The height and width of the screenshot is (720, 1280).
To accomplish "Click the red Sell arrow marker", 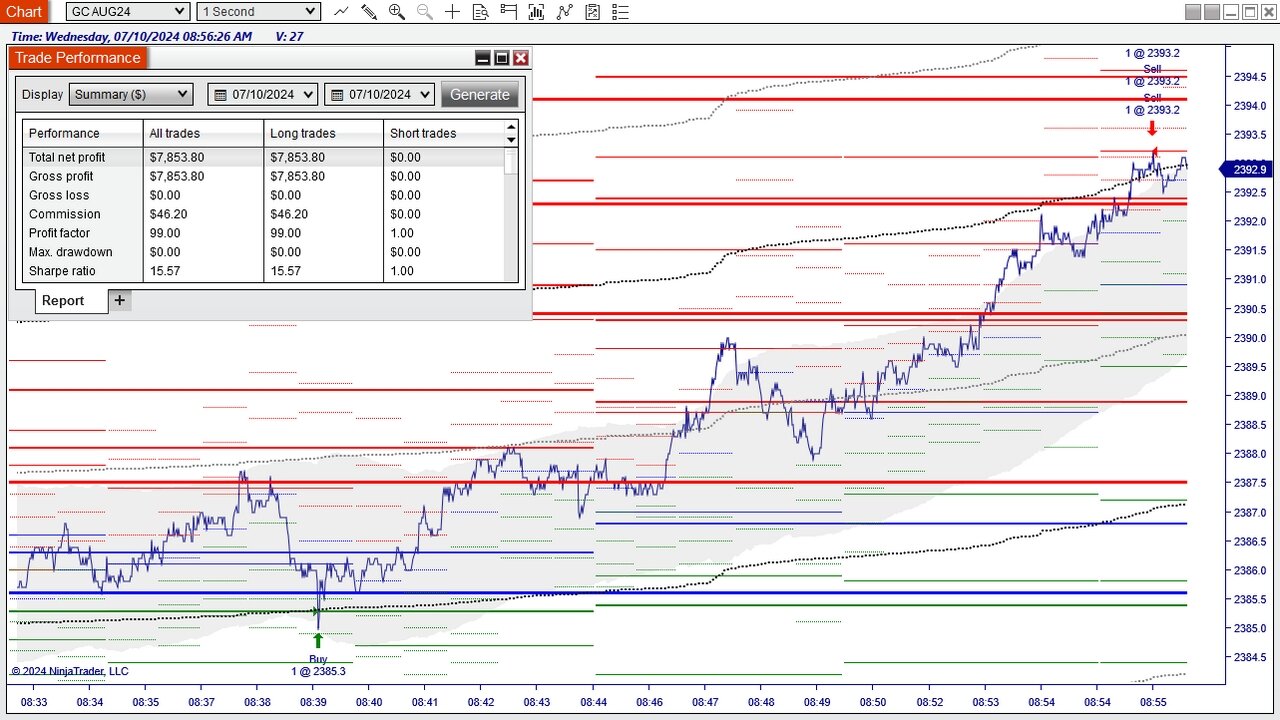I will 1152,128.
